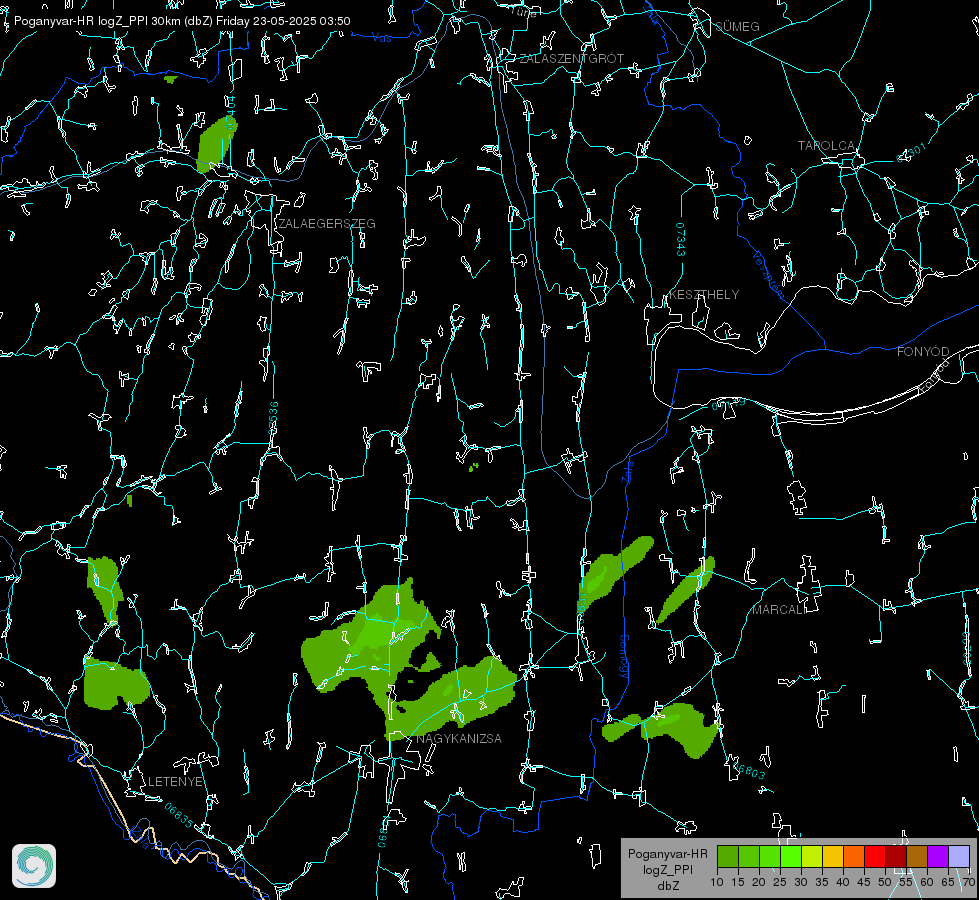
Task: Select the MARCALI town label
Action: click(778, 610)
